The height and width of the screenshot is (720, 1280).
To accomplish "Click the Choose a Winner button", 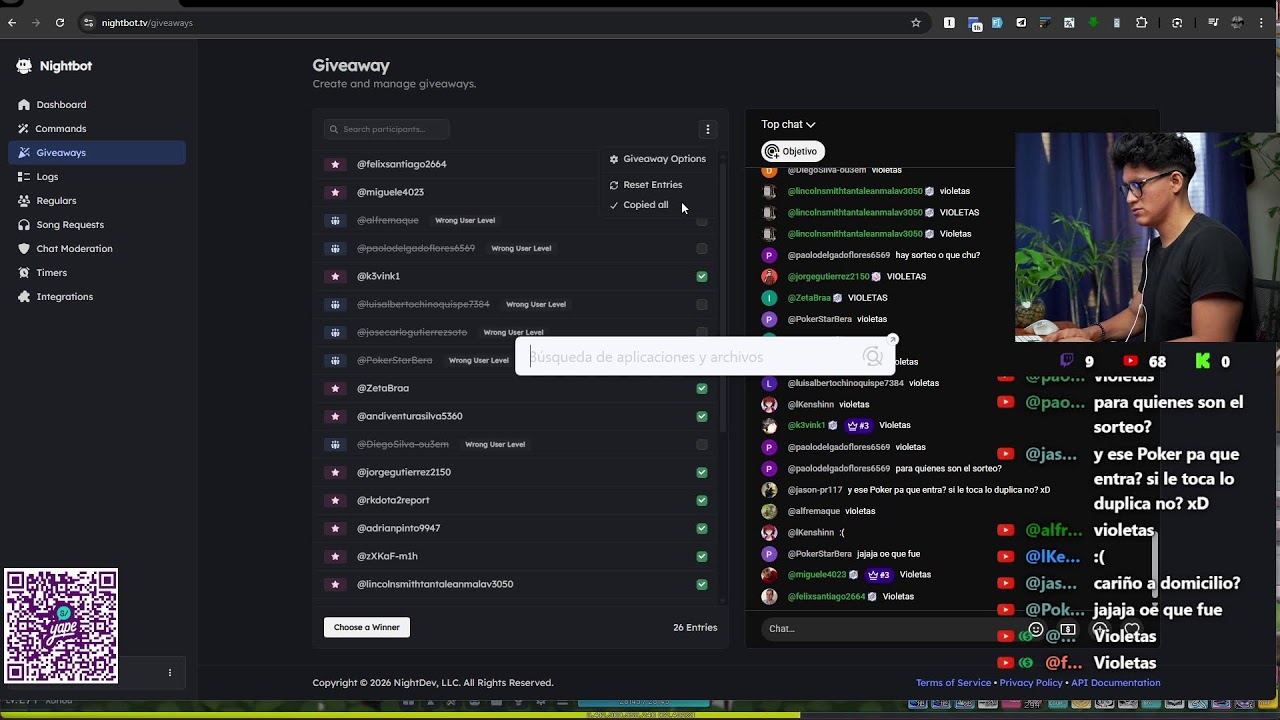I will 367,627.
